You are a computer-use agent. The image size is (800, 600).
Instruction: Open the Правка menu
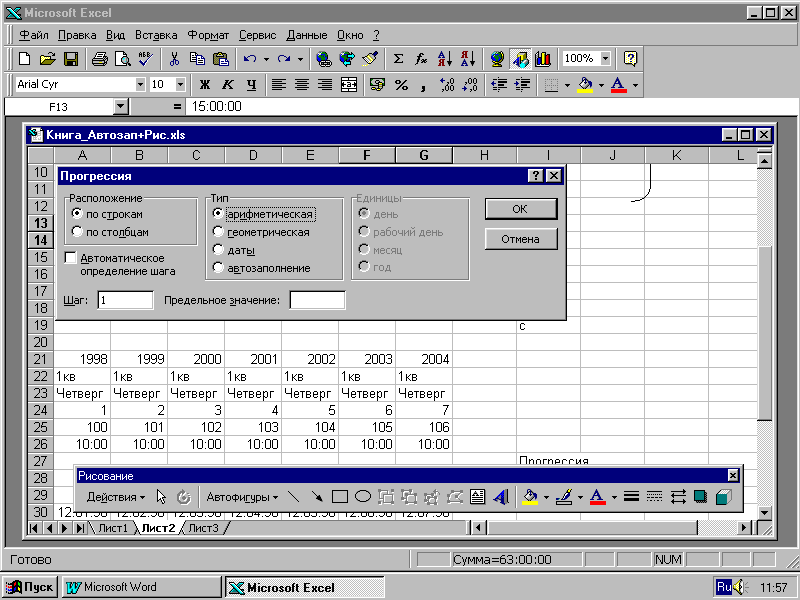pyautogui.click(x=77, y=35)
